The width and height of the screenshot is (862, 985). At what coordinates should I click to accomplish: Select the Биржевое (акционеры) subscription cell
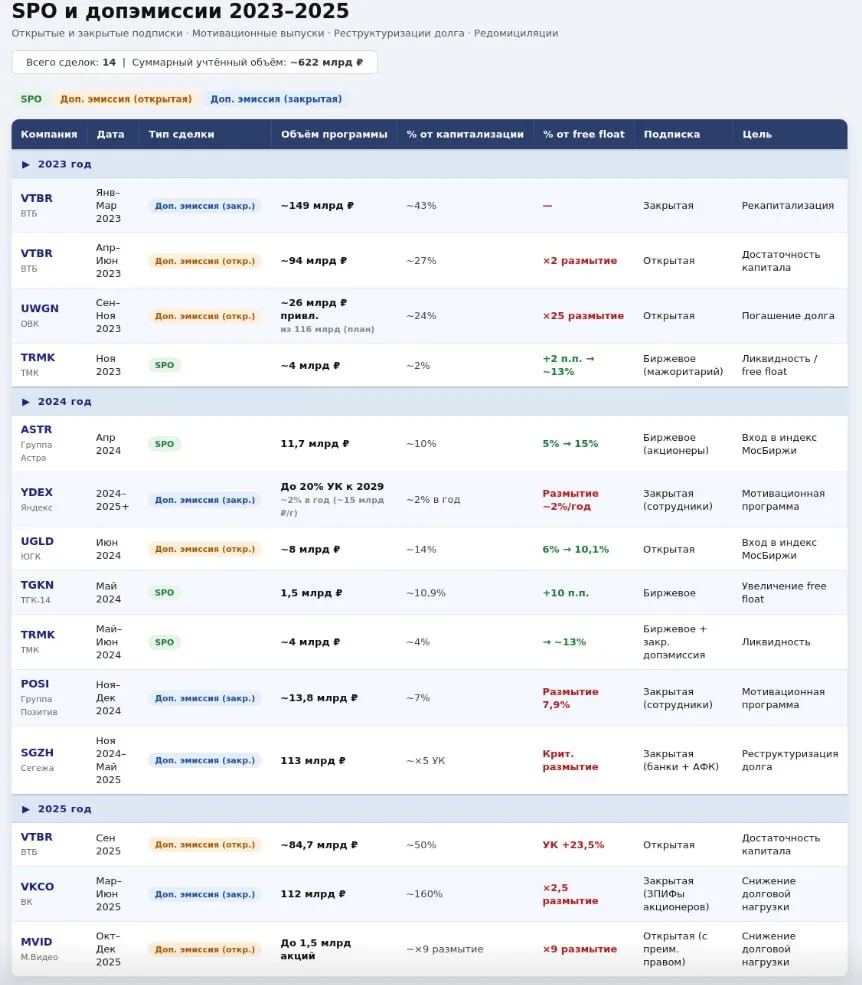(675, 444)
